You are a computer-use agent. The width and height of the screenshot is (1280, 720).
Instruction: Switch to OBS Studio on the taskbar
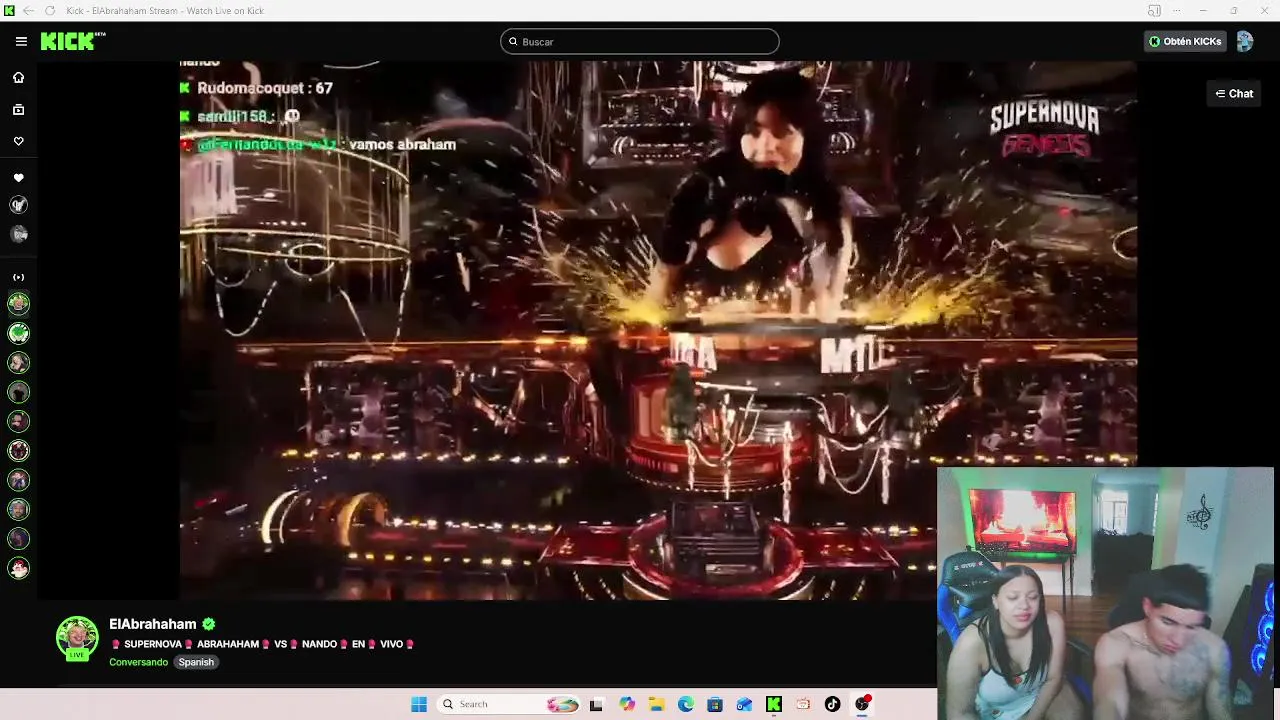tap(862, 704)
